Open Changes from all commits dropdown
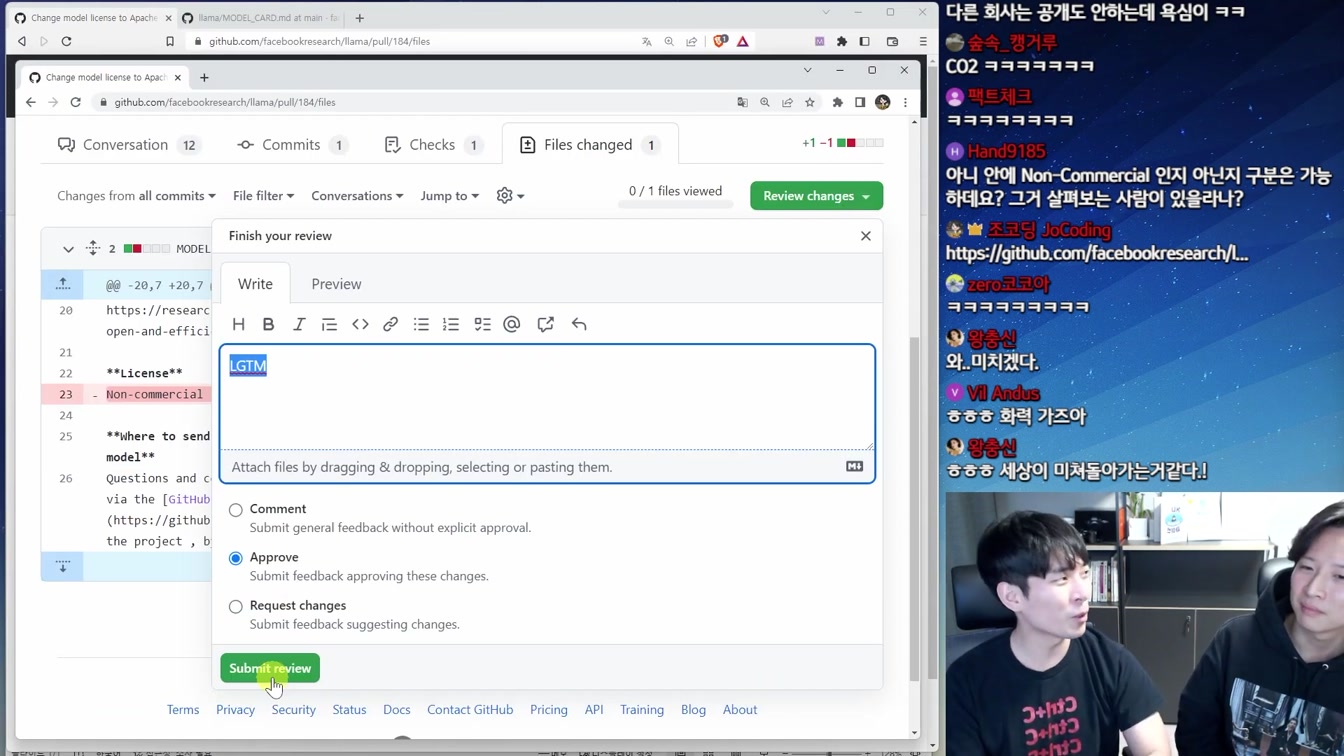 [x=136, y=196]
